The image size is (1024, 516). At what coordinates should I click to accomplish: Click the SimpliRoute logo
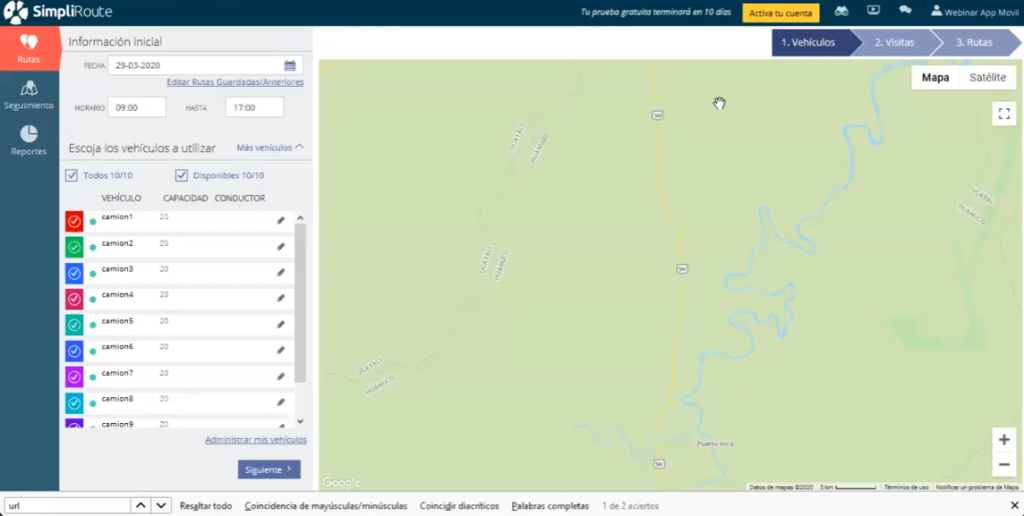57,12
